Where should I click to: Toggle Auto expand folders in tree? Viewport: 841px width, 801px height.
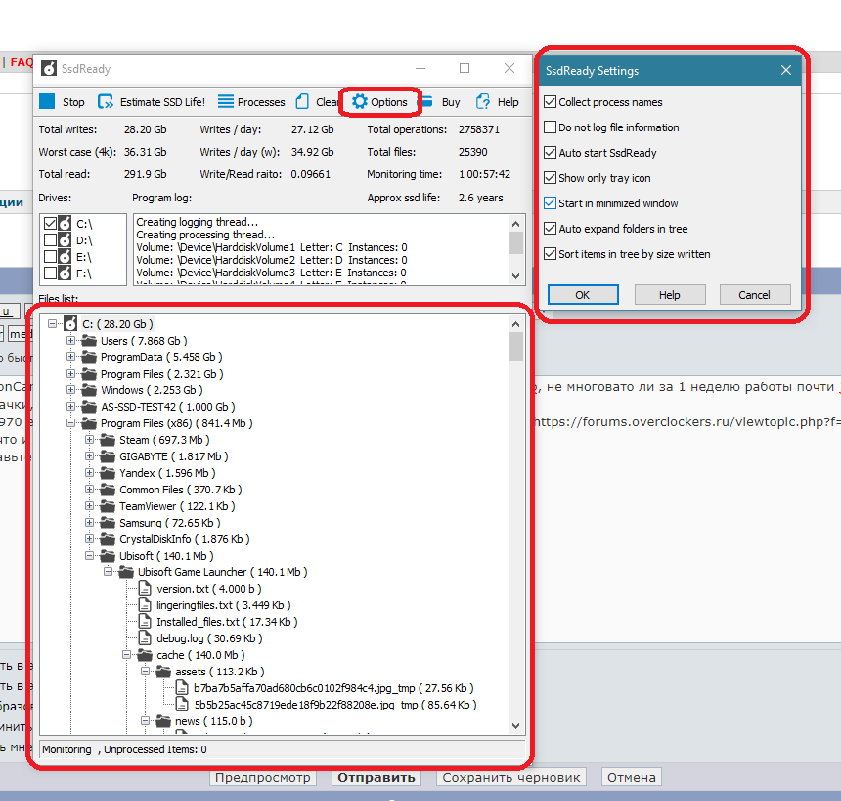(550, 229)
